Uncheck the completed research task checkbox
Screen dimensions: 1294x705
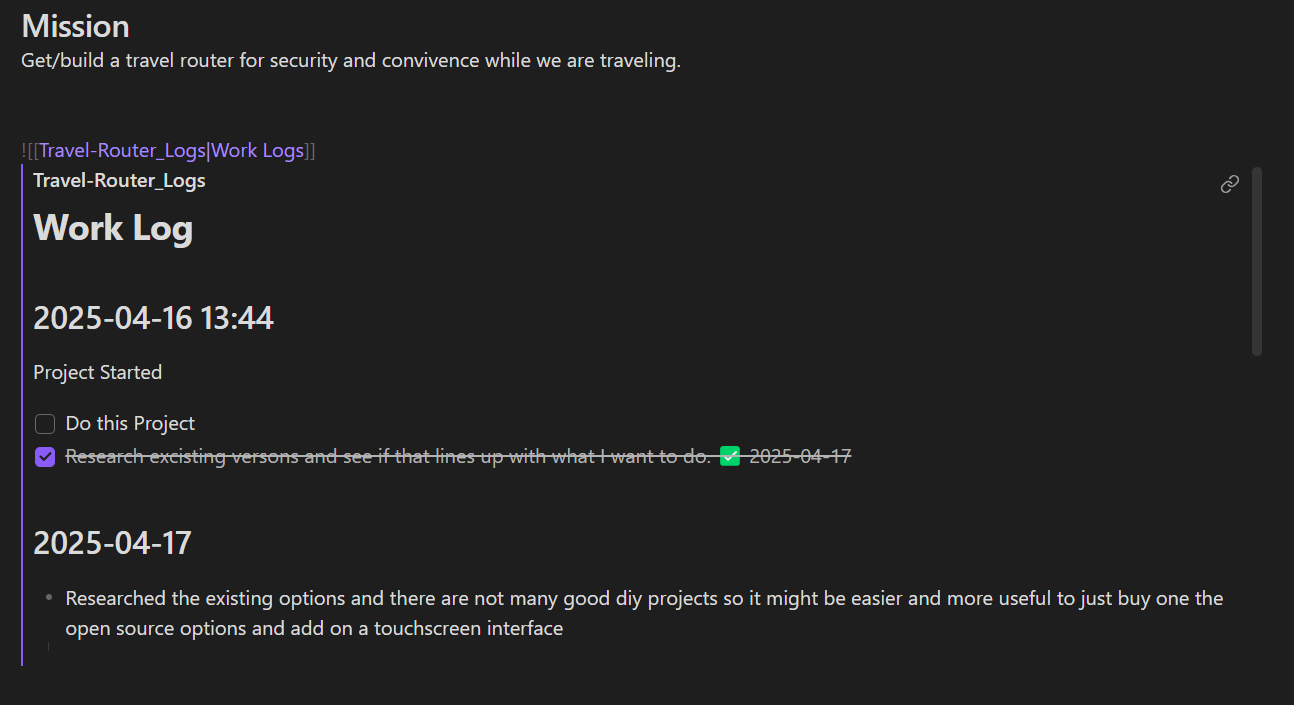point(45,457)
